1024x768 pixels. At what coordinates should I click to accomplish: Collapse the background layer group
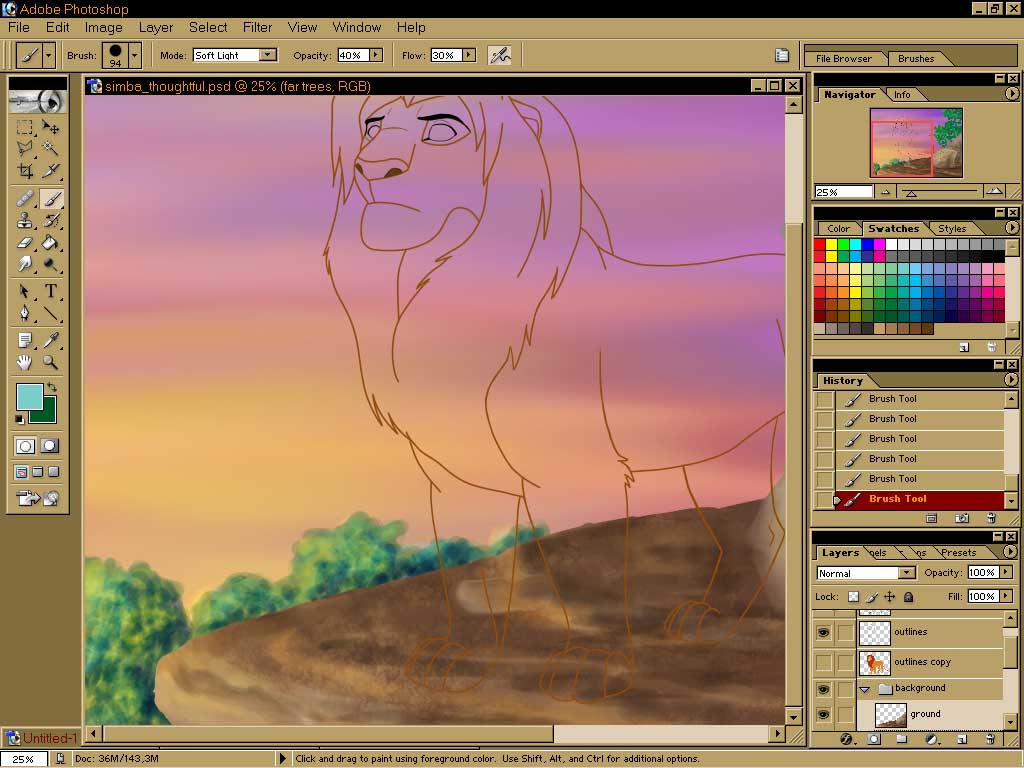coord(865,689)
